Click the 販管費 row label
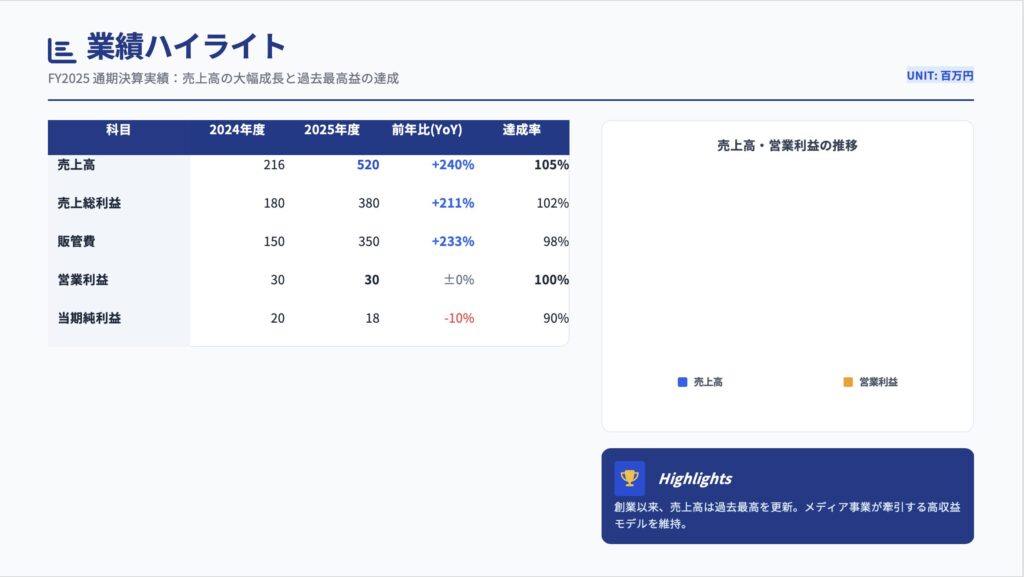 coord(76,241)
